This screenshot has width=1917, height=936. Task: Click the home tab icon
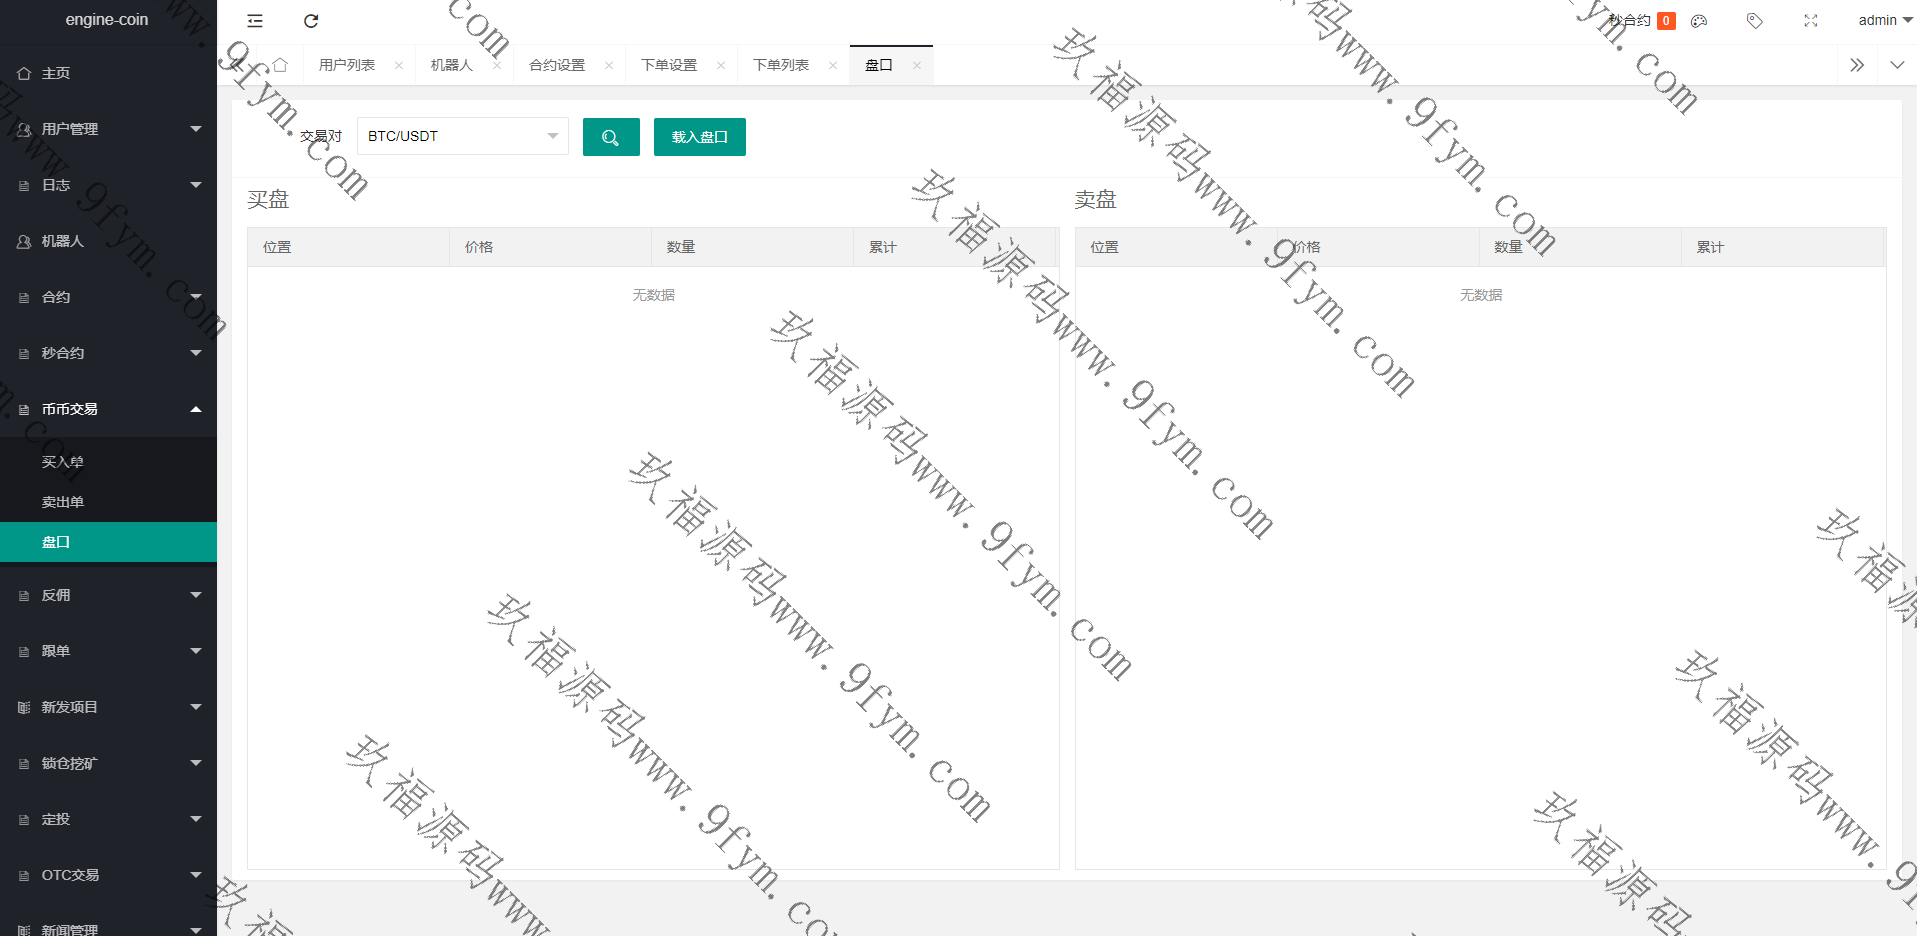point(280,65)
